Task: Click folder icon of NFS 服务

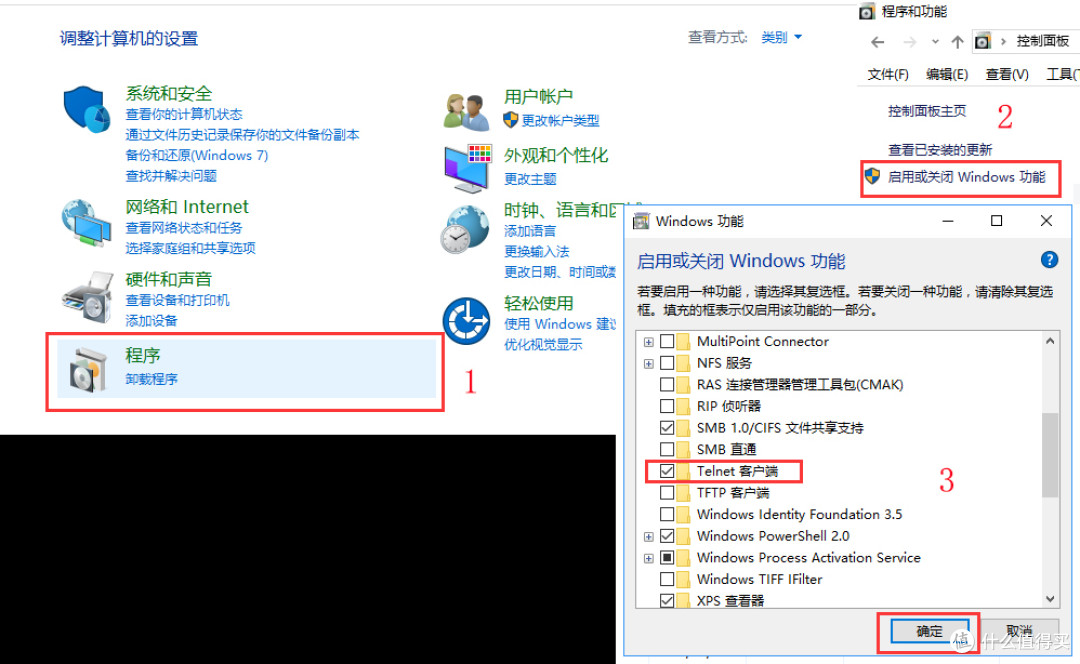Action: [x=683, y=363]
